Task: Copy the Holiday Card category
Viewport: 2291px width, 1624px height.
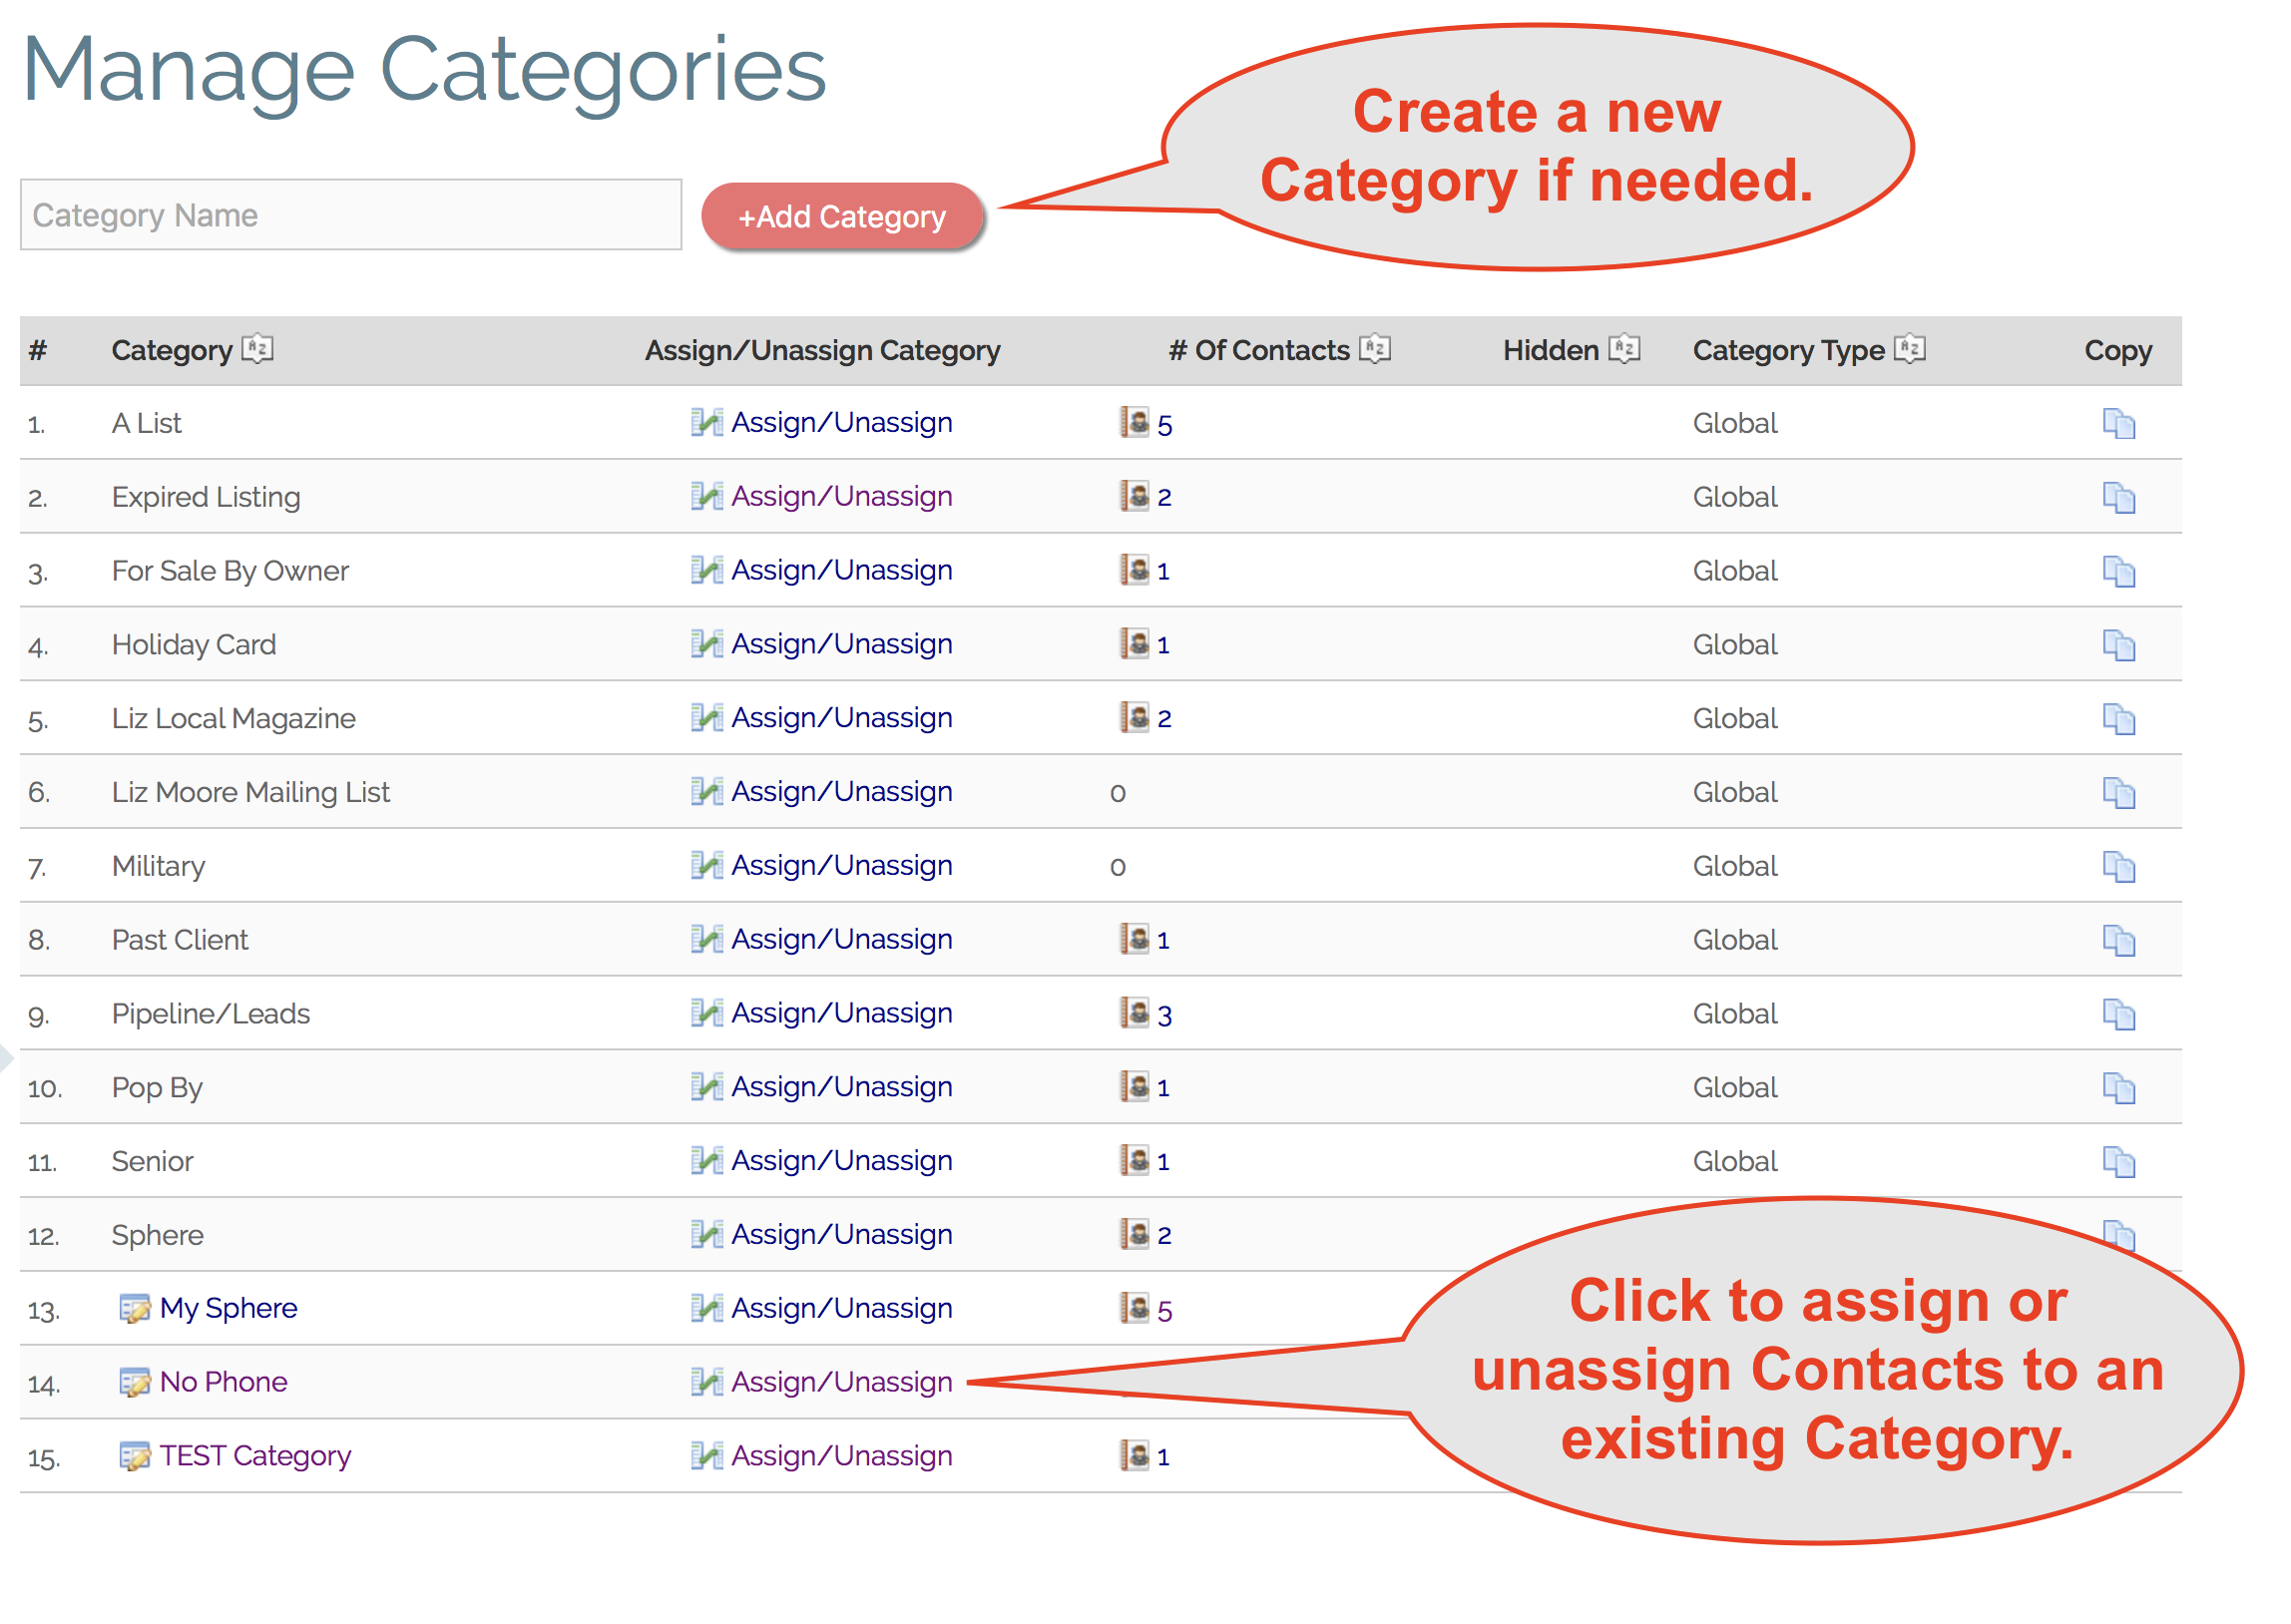Action: 2118,644
